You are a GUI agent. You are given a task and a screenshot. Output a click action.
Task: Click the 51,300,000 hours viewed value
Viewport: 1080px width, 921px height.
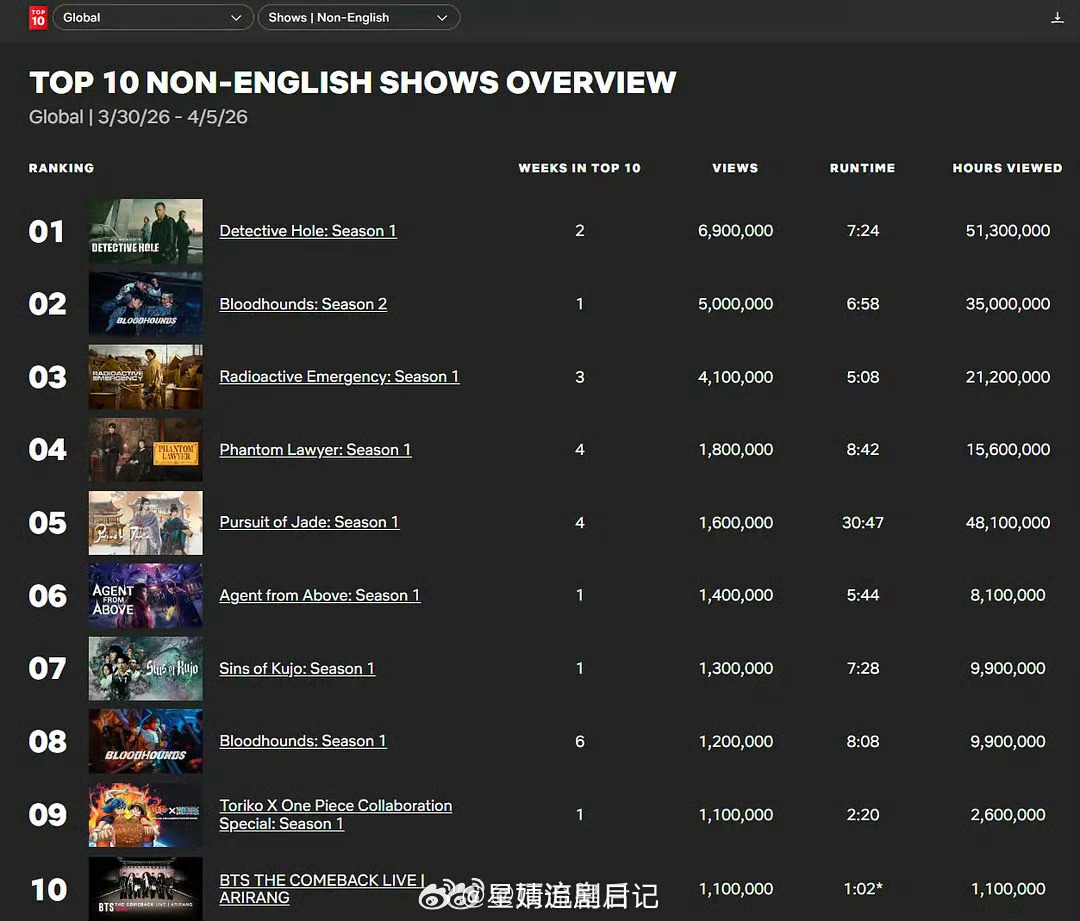point(1008,231)
